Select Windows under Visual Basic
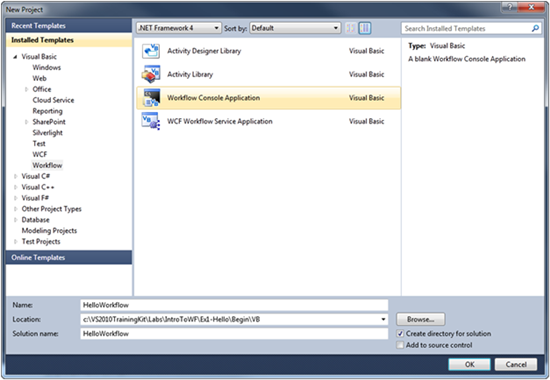550x380 pixels. [x=47, y=67]
